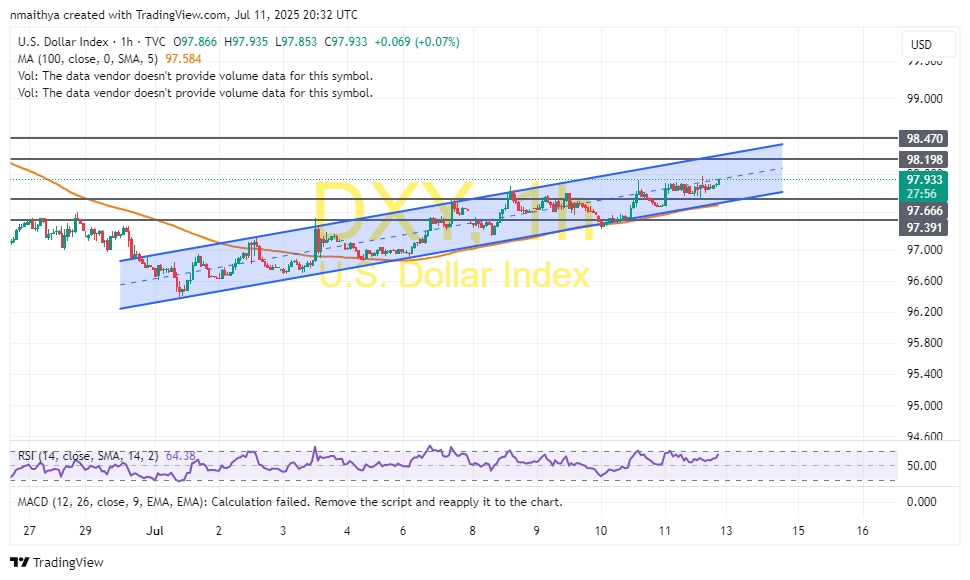Click date 16 on the time axis
The width and height of the screenshot is (970, 580).
862,531
